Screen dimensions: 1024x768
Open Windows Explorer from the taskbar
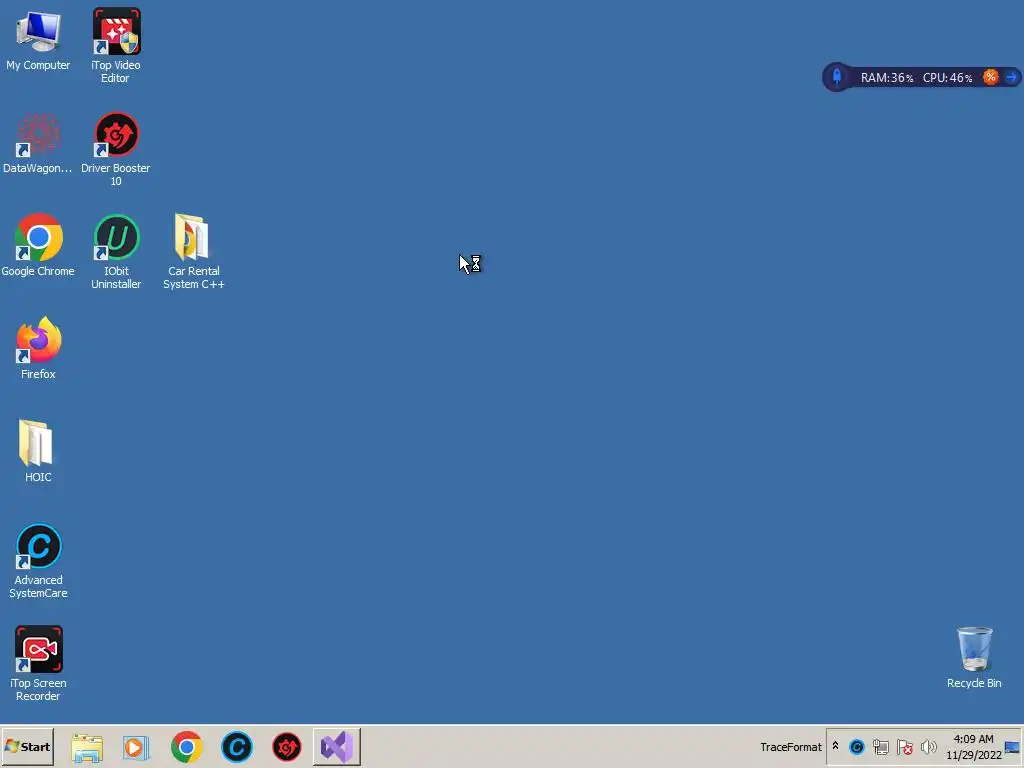(87, 747)
